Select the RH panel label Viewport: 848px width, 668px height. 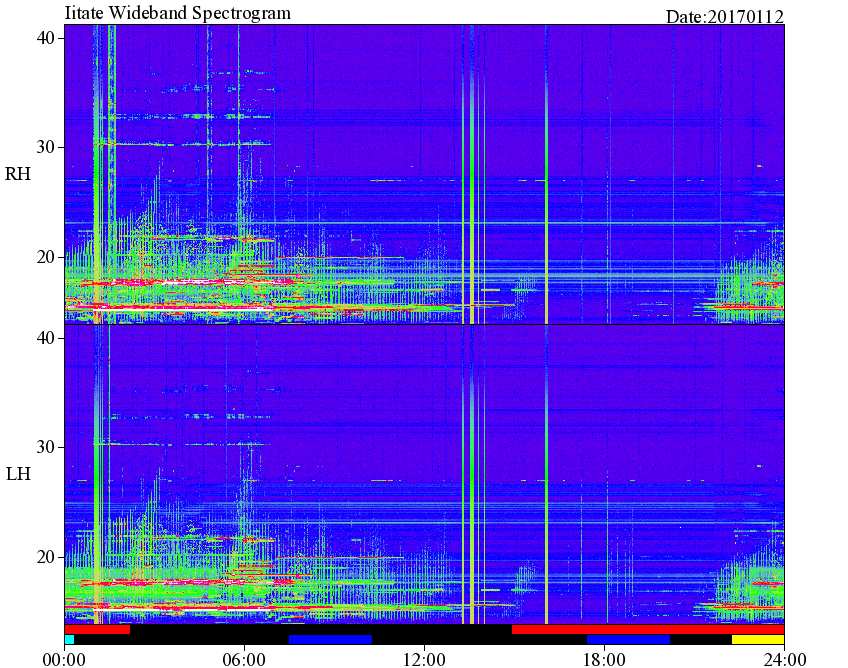[18, 174]
